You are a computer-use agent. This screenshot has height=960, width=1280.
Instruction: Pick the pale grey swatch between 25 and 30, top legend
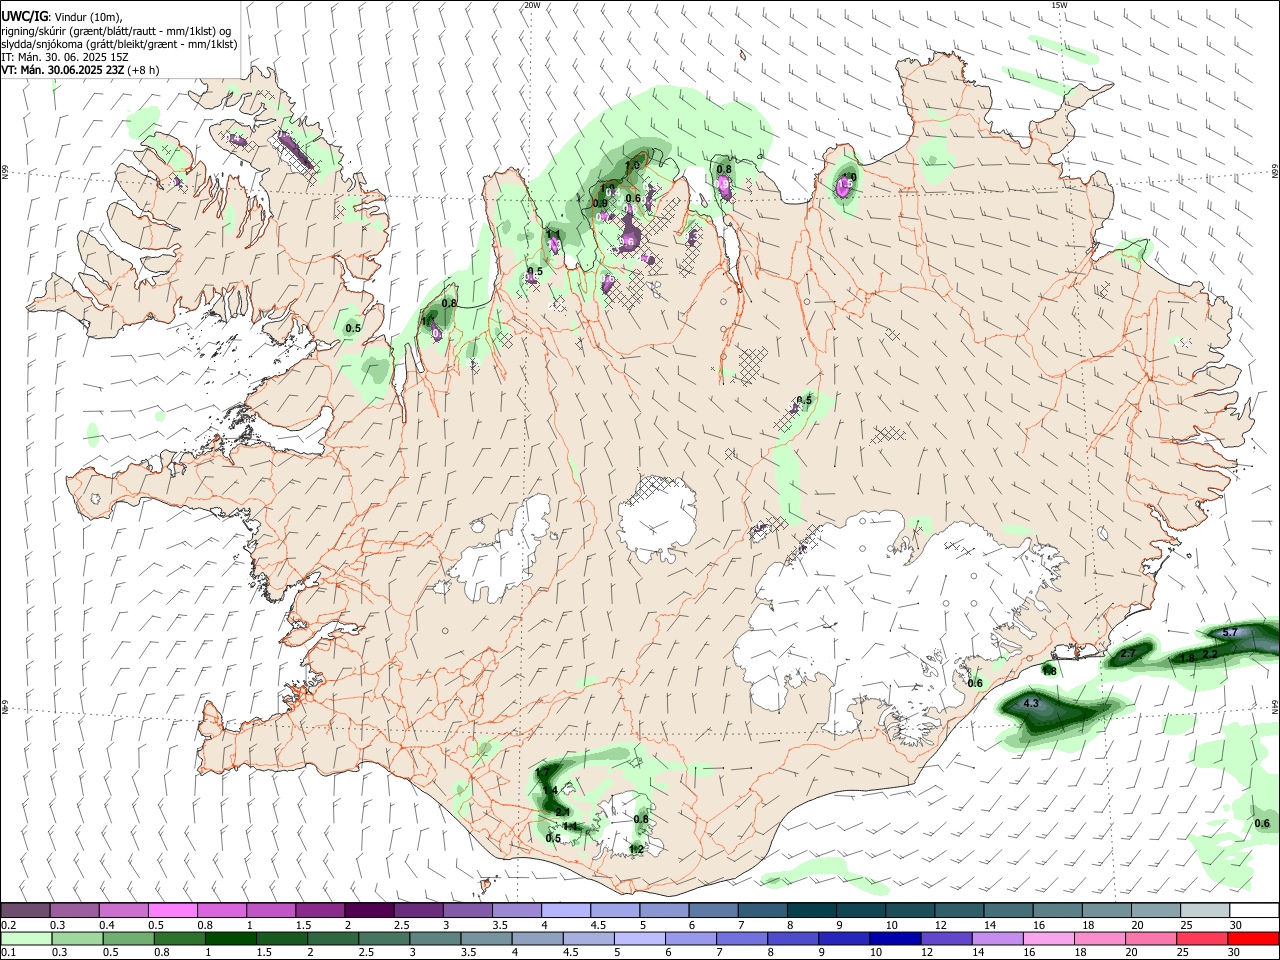click(x=1204, y=911)
